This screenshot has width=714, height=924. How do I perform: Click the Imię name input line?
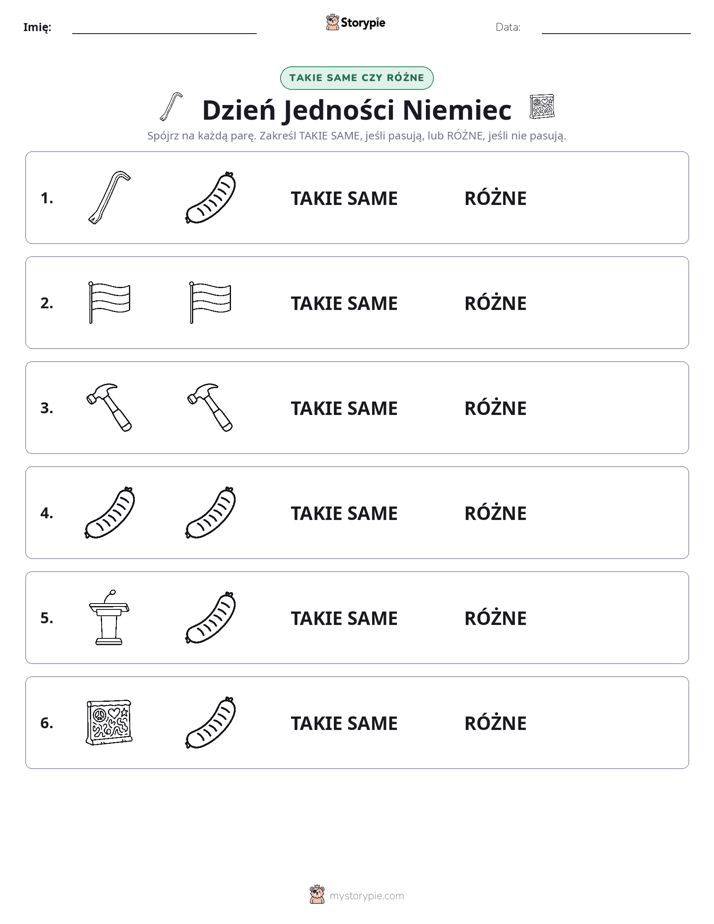pos(164,28)
